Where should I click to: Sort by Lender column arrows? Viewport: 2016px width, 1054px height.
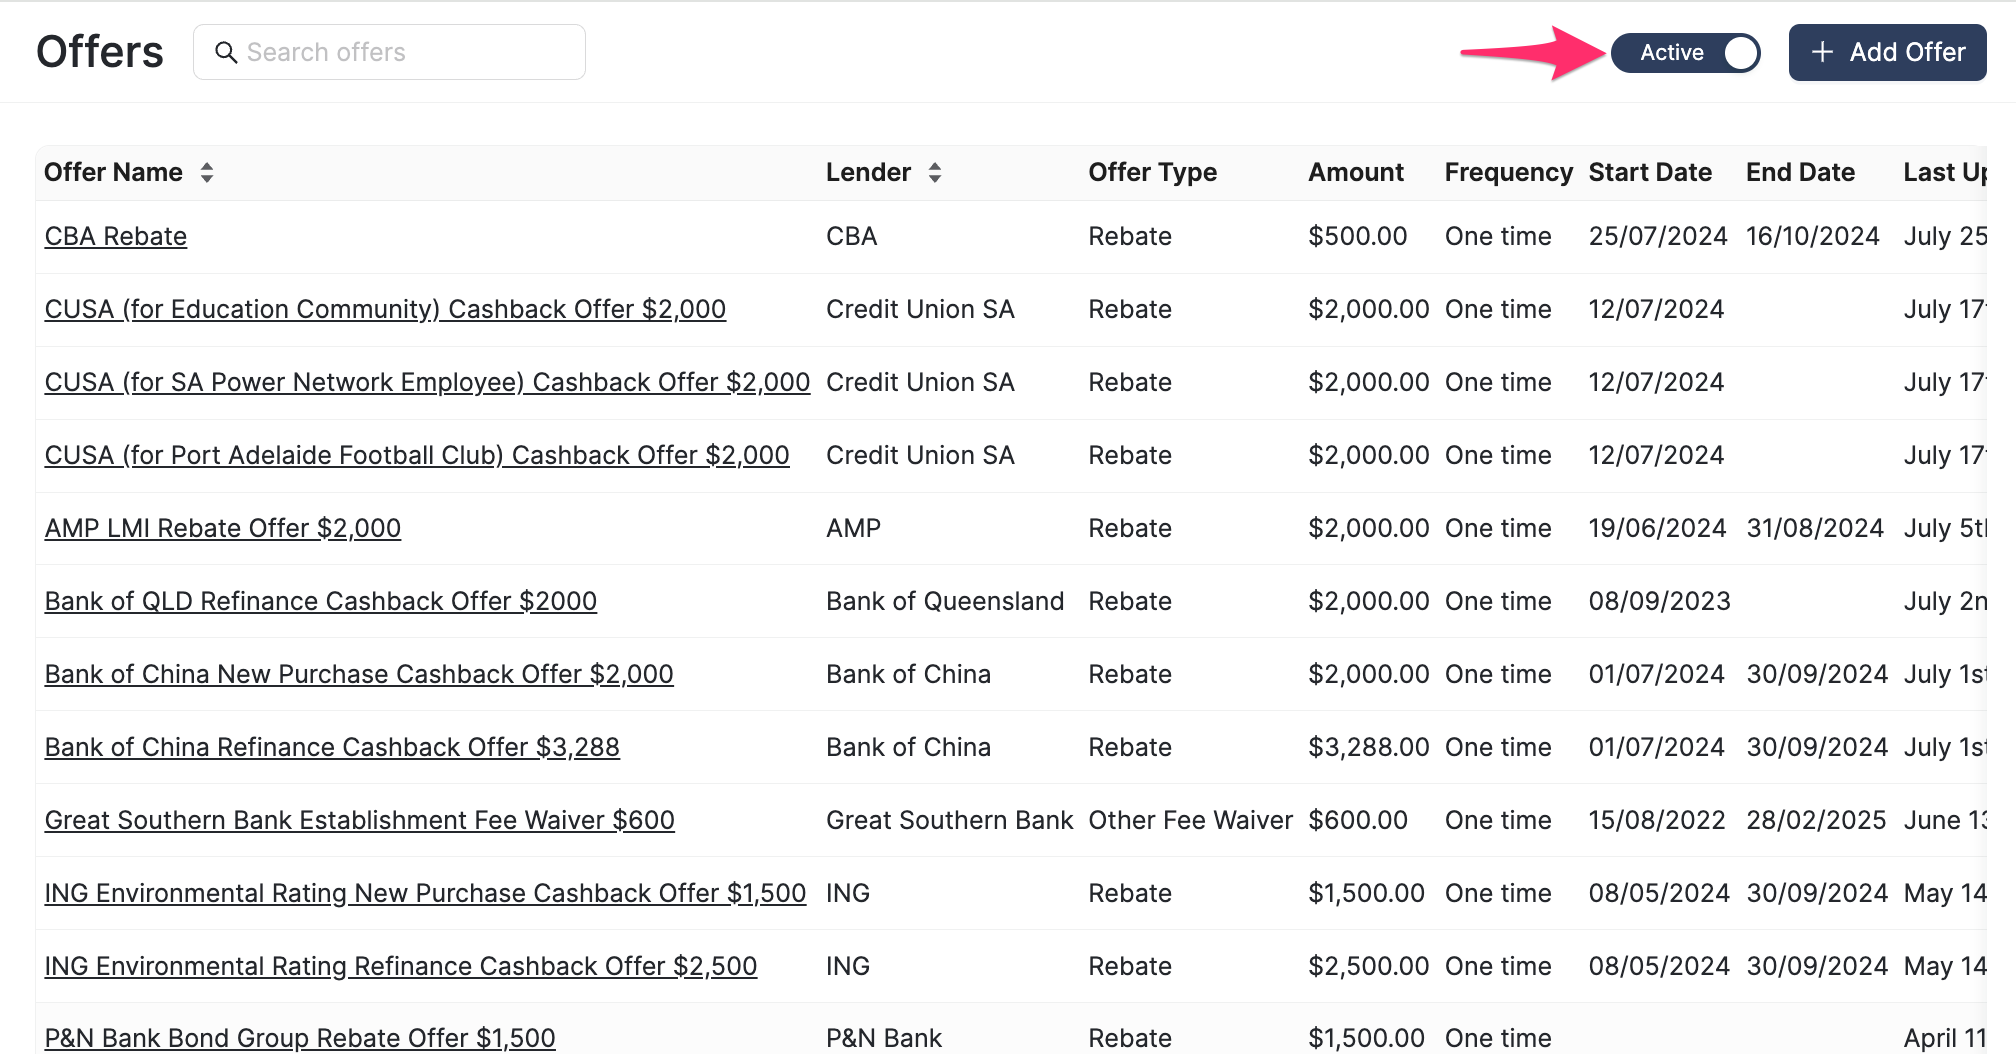(x=935, y=173)
